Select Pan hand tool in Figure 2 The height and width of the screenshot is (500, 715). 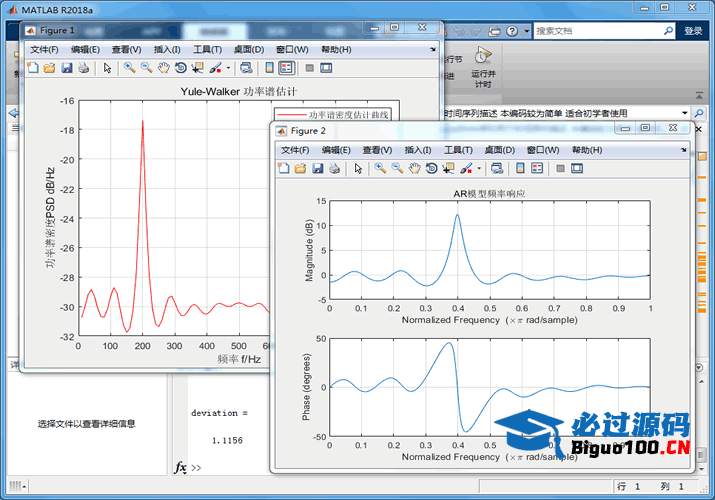point(414,168)
